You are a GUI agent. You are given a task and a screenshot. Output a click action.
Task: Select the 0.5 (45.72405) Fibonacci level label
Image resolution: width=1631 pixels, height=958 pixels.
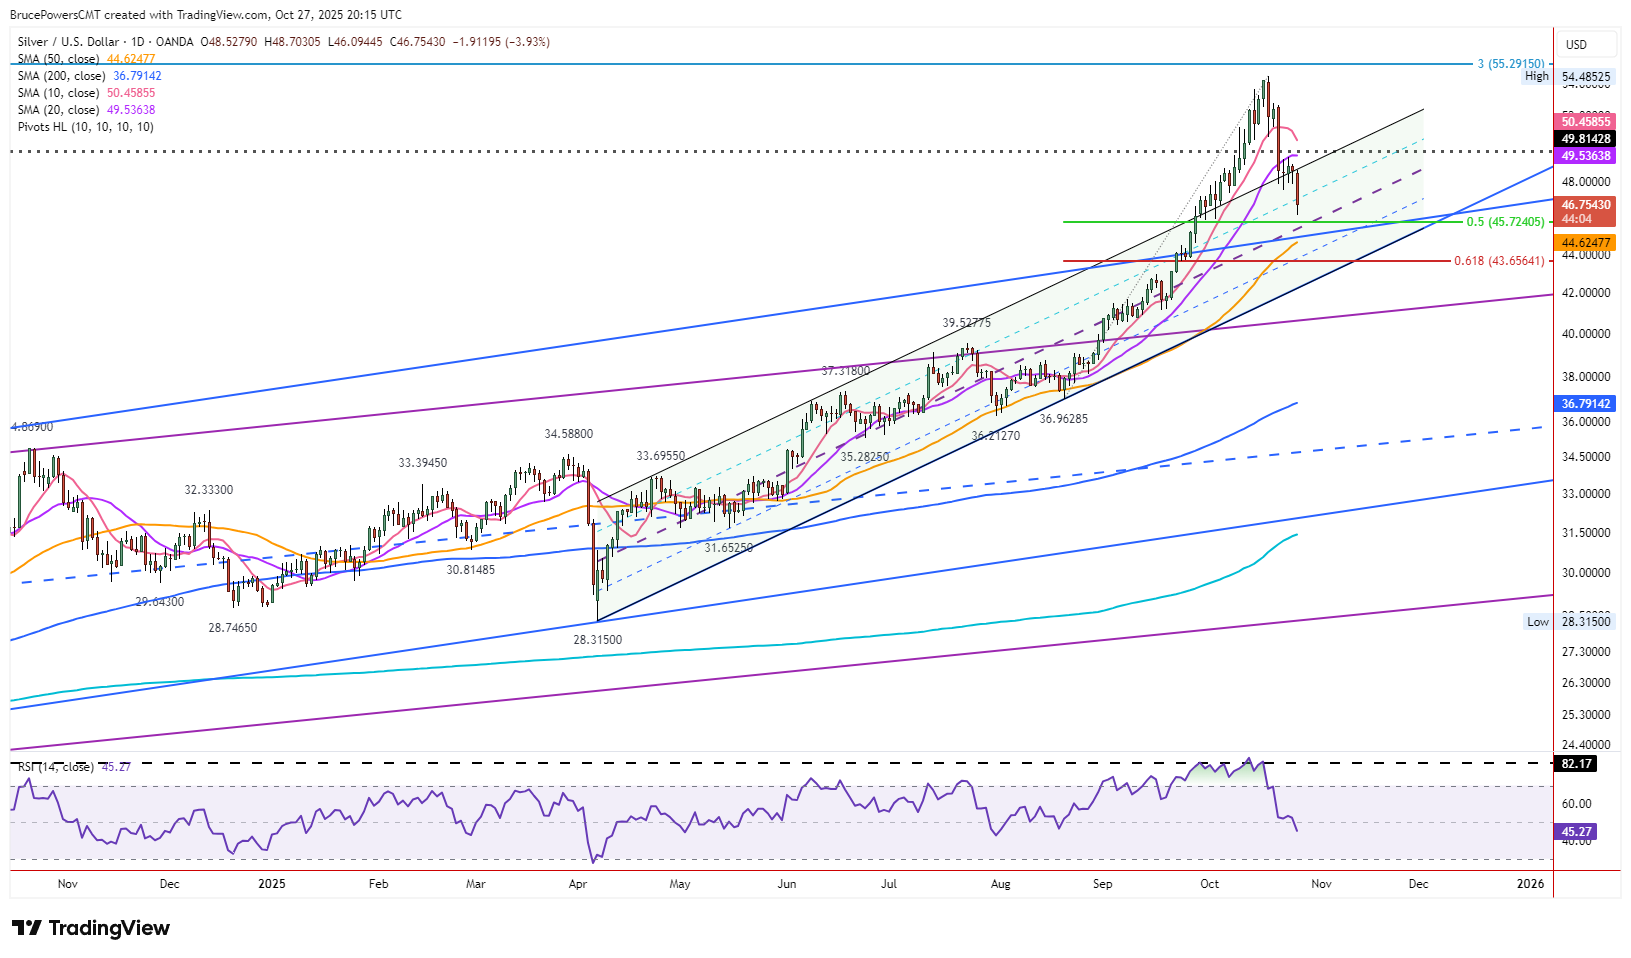(1505, 222)
